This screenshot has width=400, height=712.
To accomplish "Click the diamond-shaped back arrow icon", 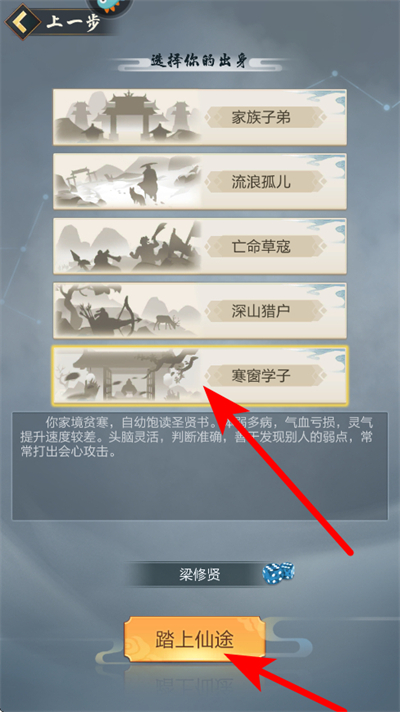I will point(23,21).
